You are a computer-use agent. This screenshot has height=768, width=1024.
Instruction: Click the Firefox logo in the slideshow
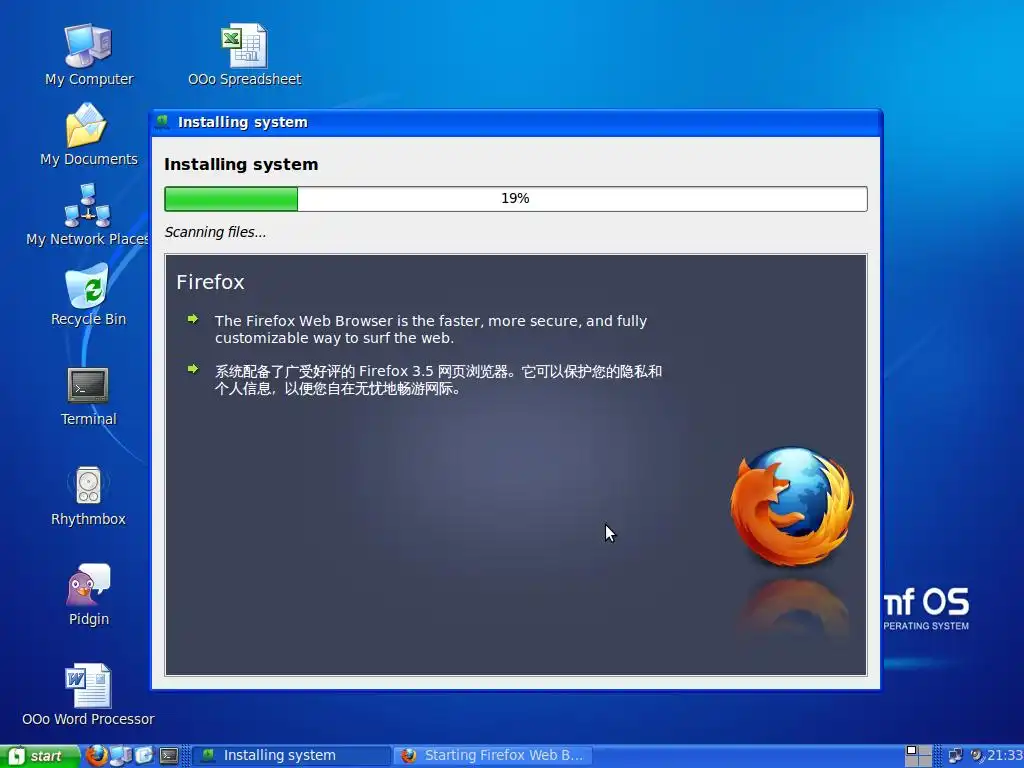tap(792, 505)
